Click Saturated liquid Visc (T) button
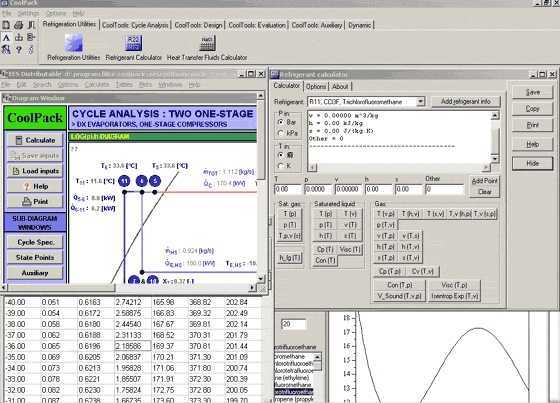This screenshot has height=403, width=560. pyautogui.click(x=350, y=250)
